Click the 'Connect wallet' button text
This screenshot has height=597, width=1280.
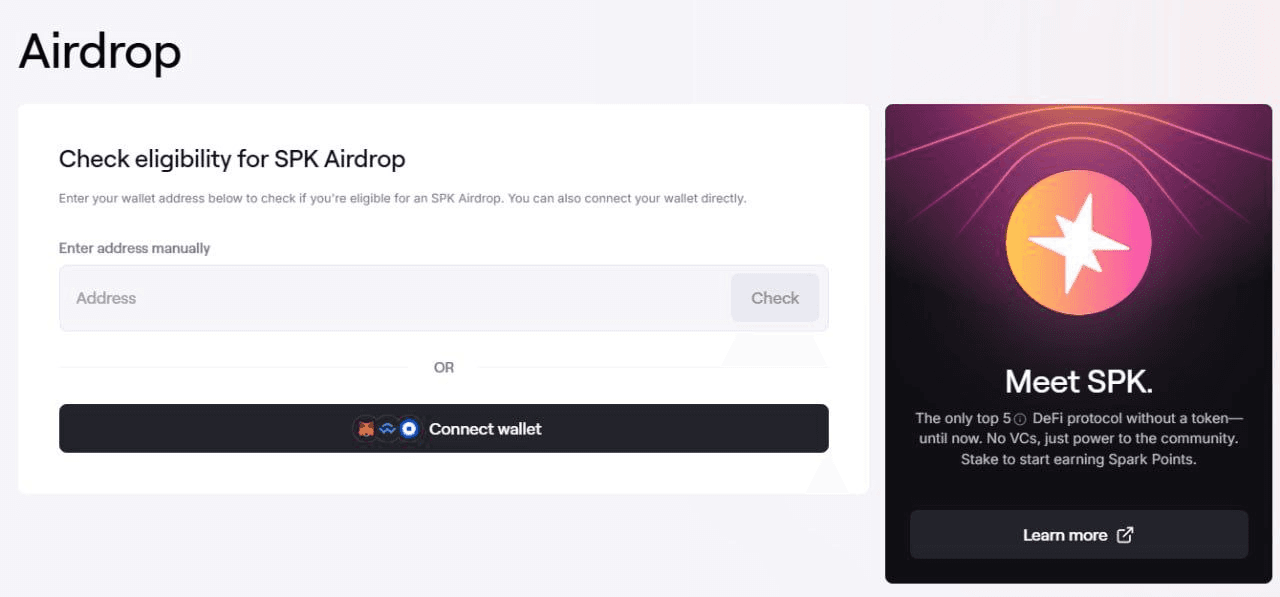click(x=485, y=429)
